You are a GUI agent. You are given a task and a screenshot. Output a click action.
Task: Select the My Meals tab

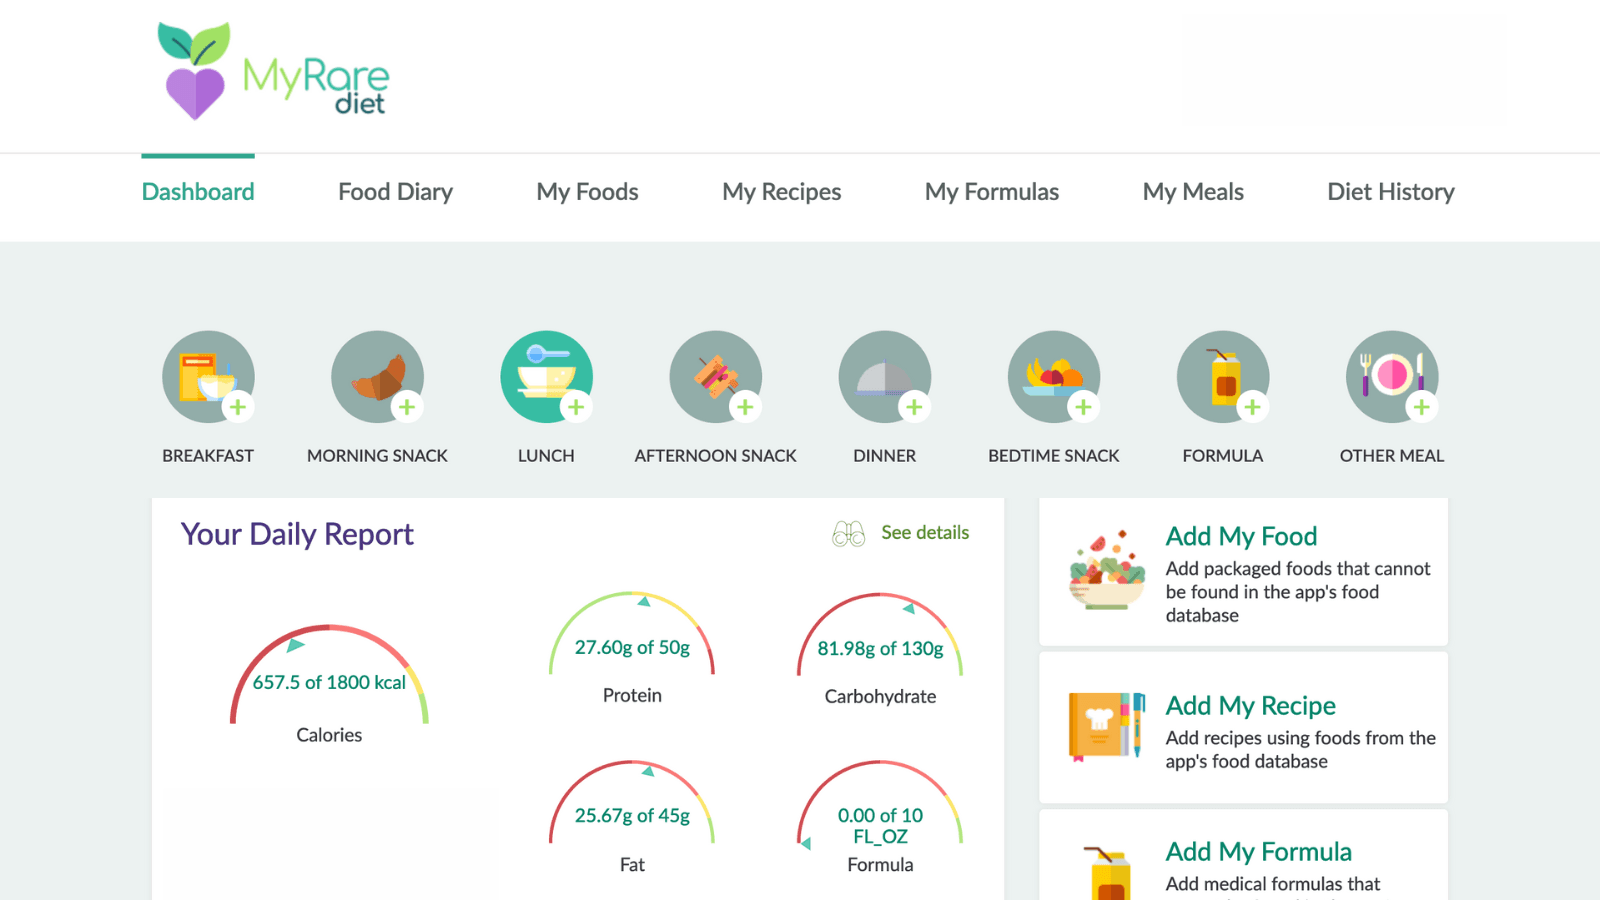click(x=1193, y=192)
